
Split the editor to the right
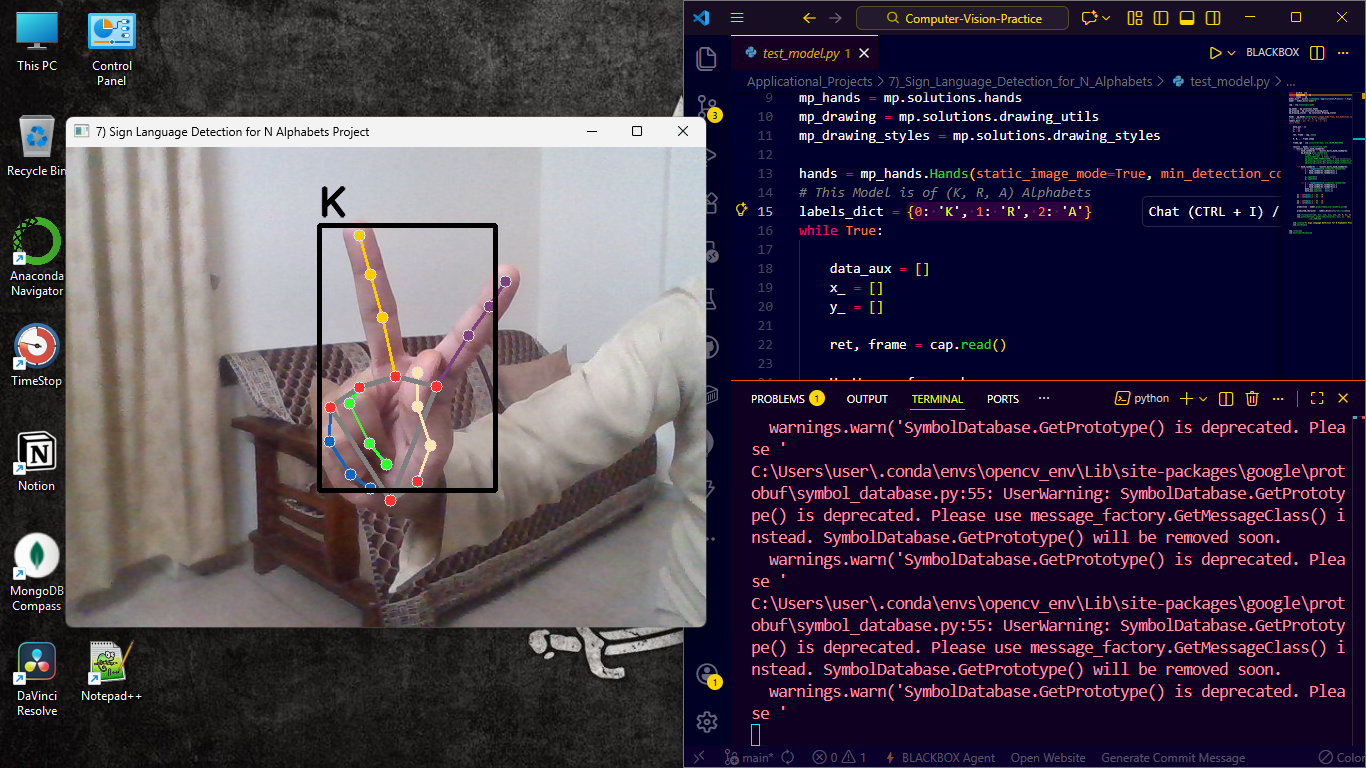pos(1317,53)
